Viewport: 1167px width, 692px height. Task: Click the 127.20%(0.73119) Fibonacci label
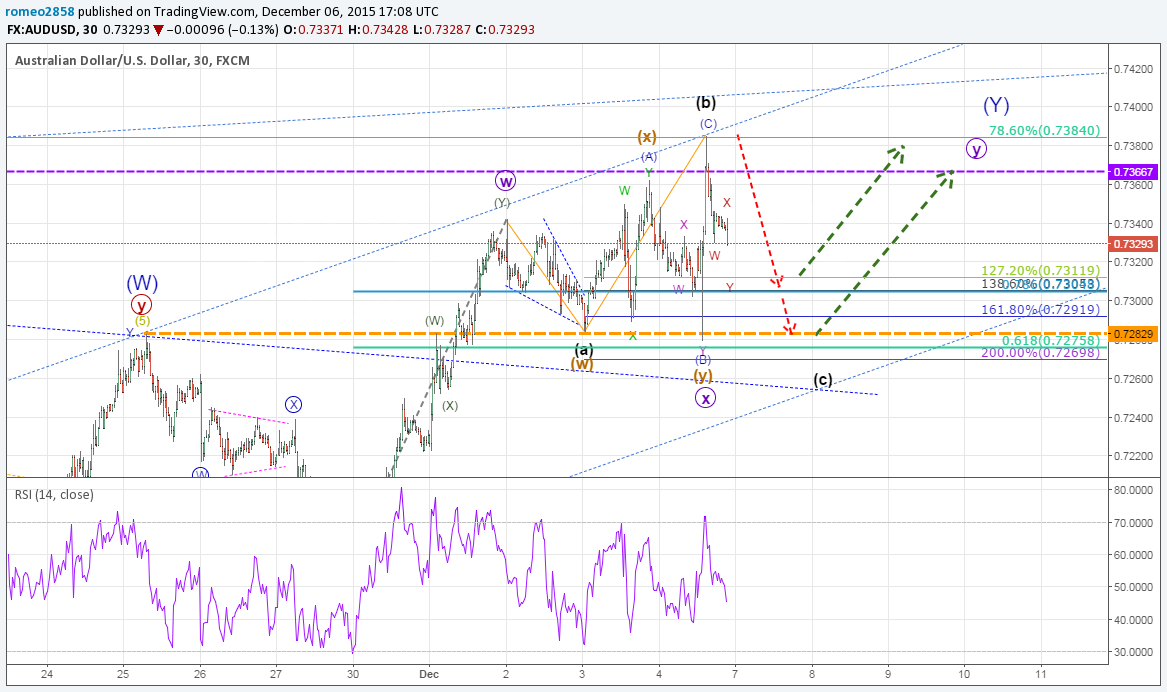click(1040, 271)
